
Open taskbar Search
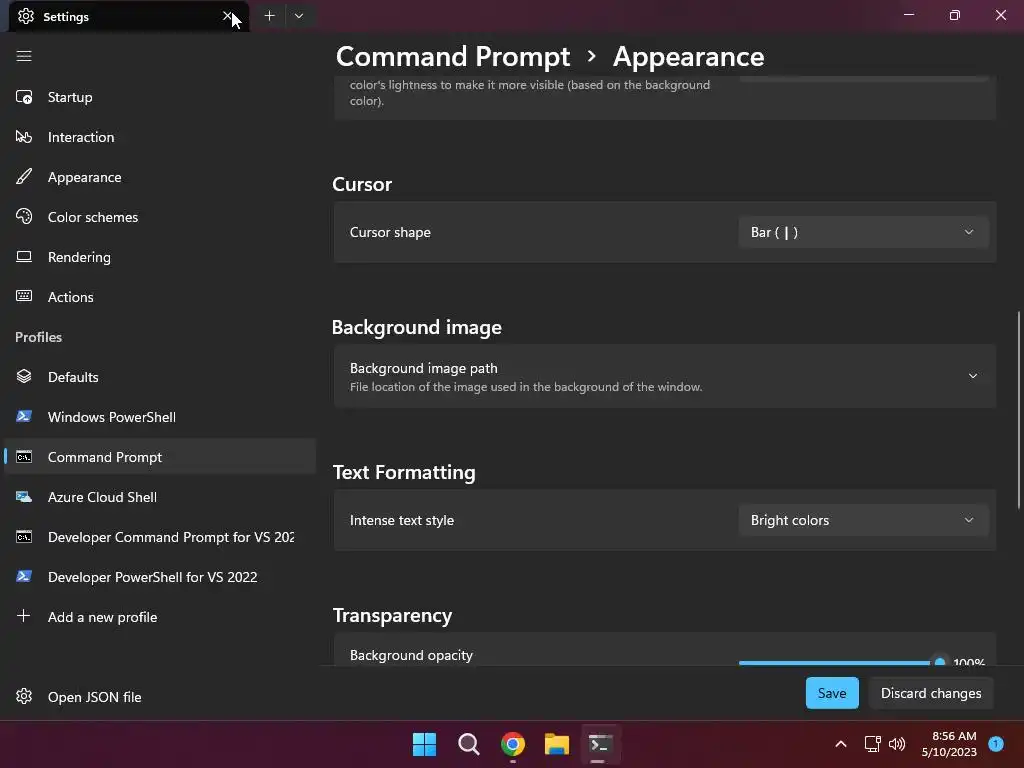(x=468, y=744)
